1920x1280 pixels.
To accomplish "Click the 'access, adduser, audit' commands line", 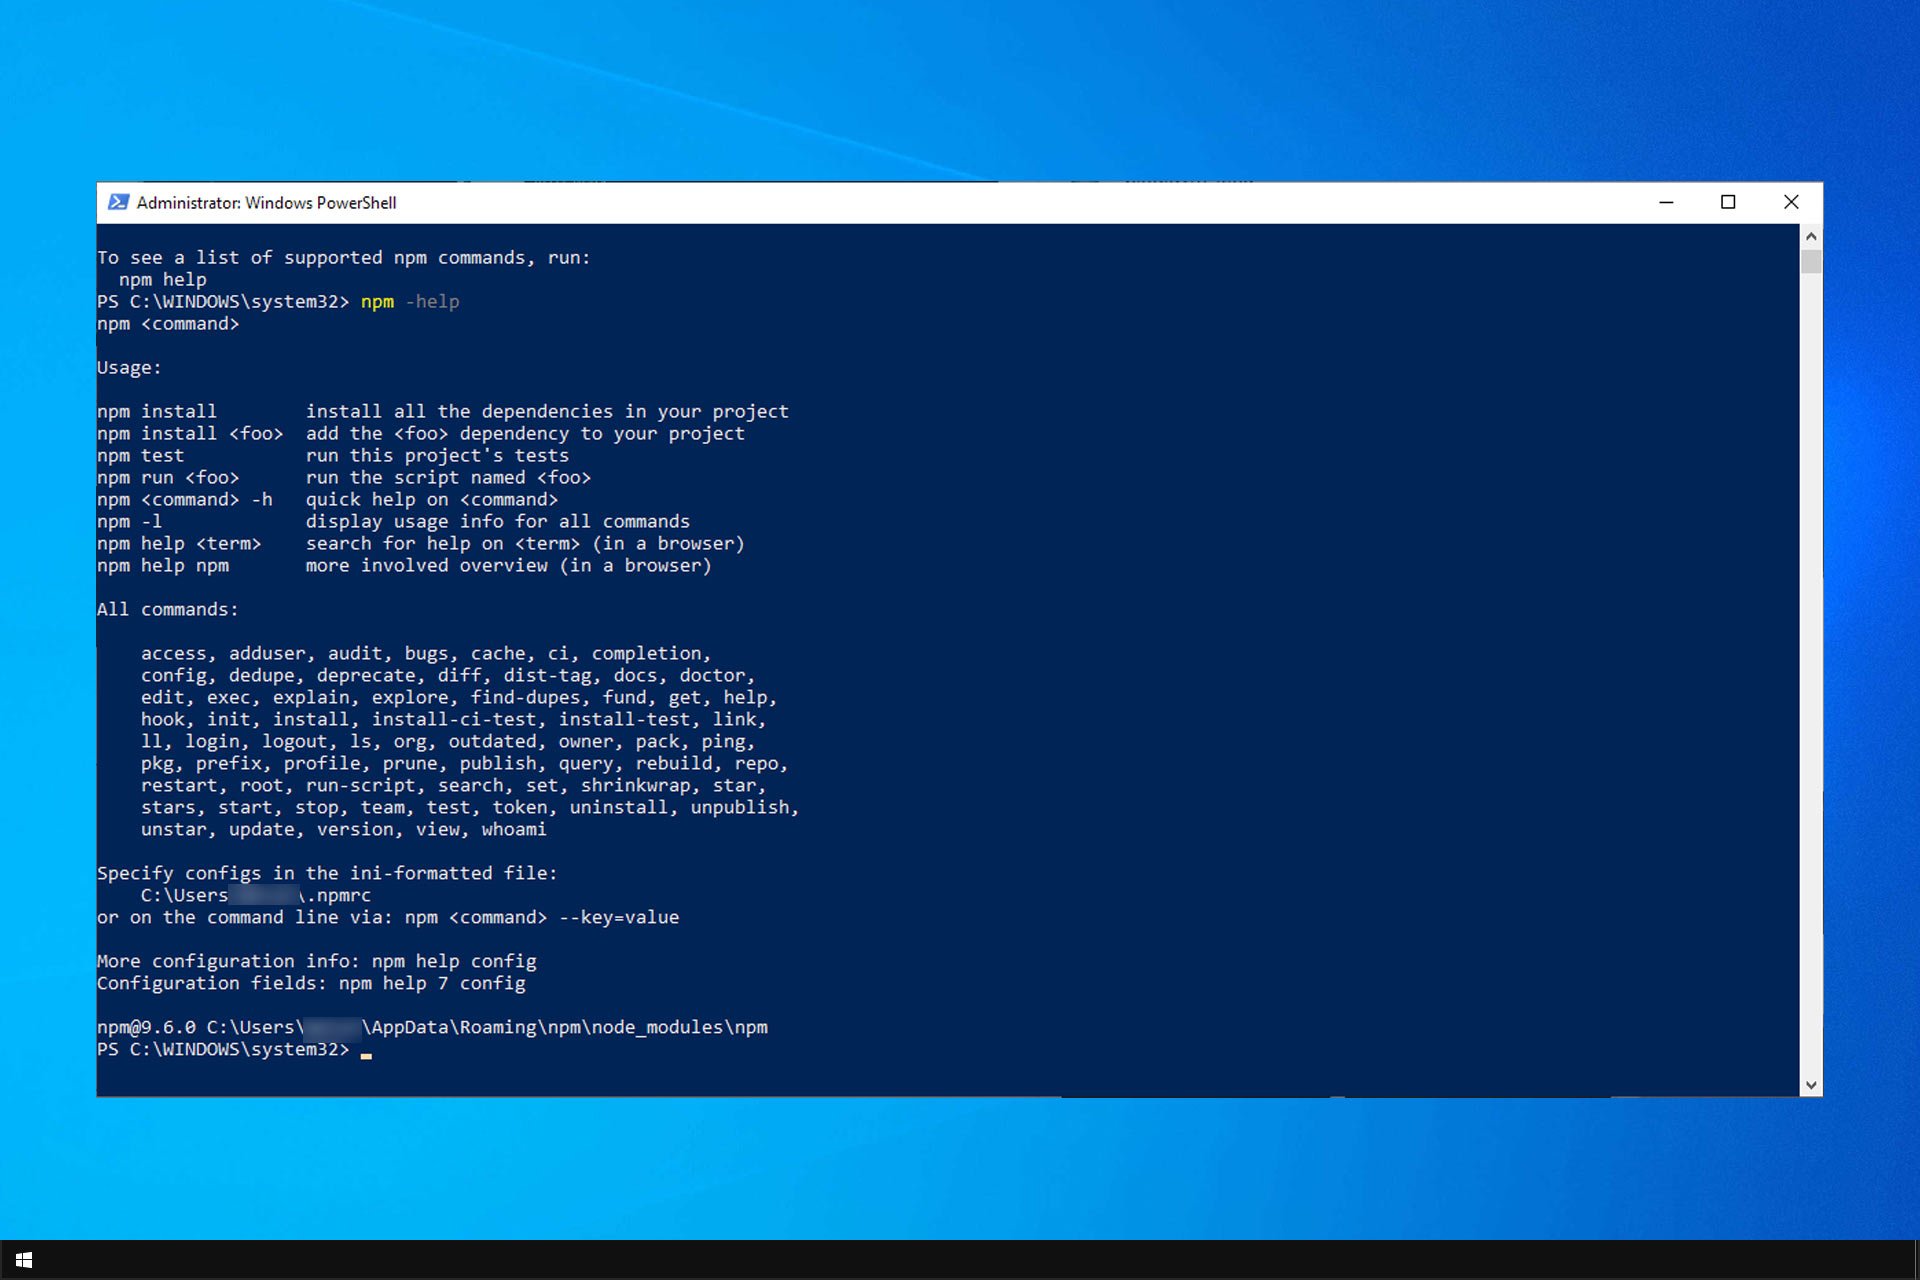I will coord(426,654).
